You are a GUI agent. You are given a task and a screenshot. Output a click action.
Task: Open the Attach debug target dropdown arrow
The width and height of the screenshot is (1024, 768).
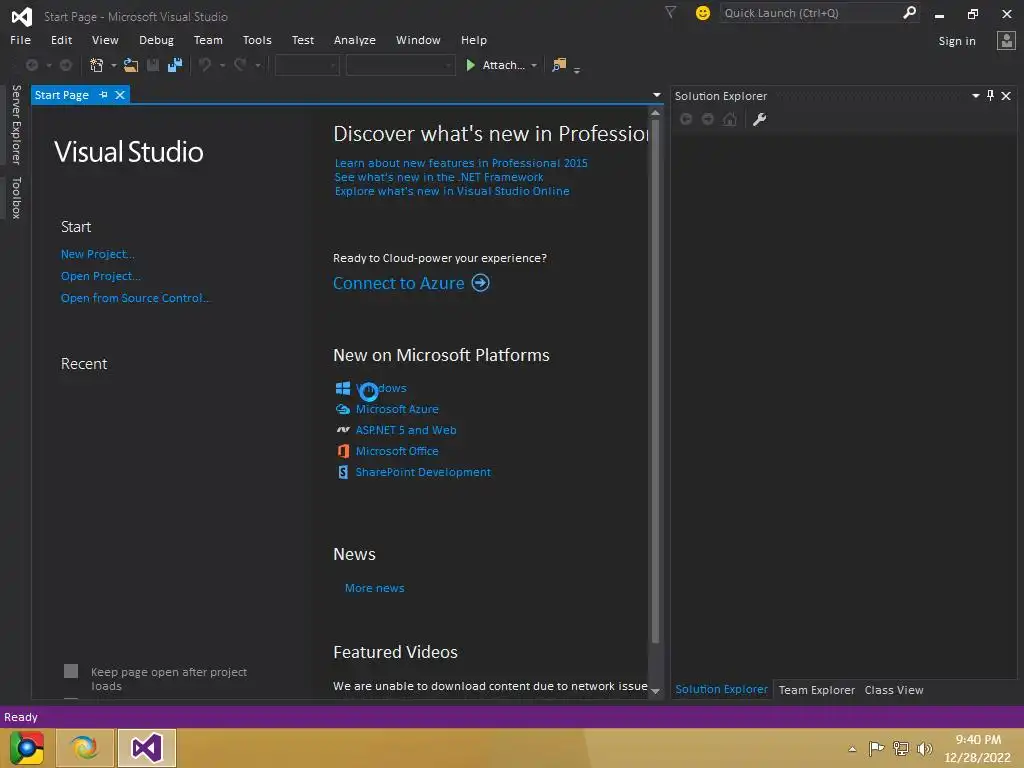coord(534,65)
